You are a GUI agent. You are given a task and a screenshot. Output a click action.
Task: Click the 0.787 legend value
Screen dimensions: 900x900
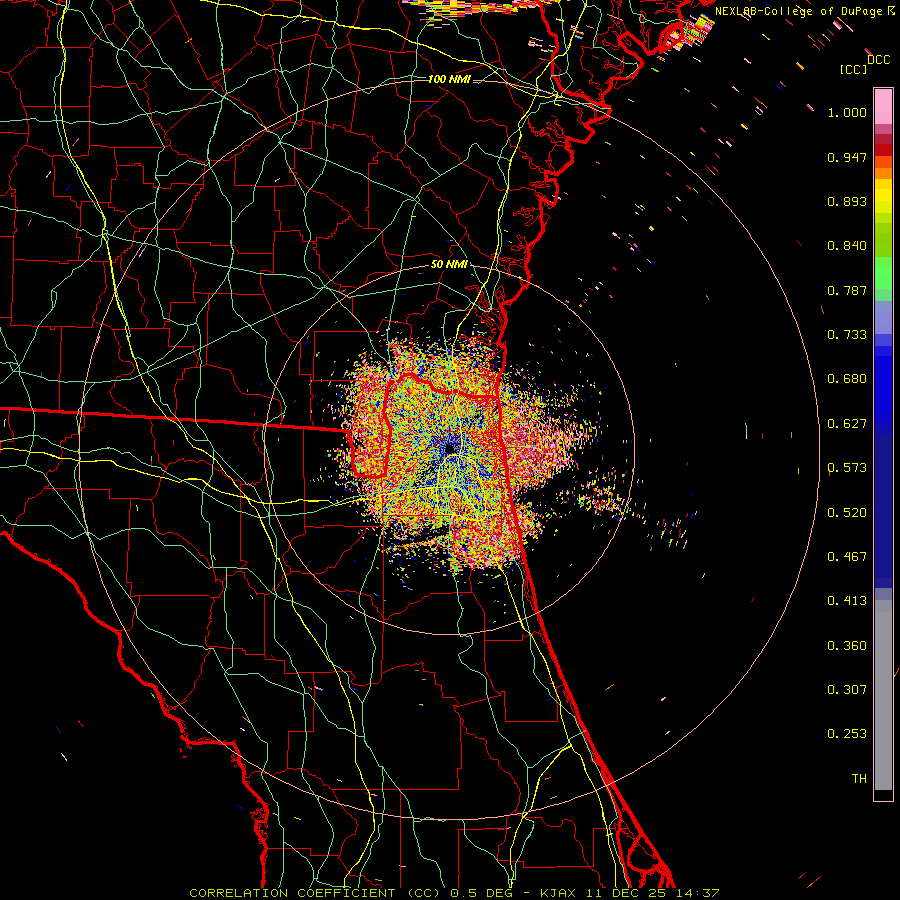click(x=847, y=290)
